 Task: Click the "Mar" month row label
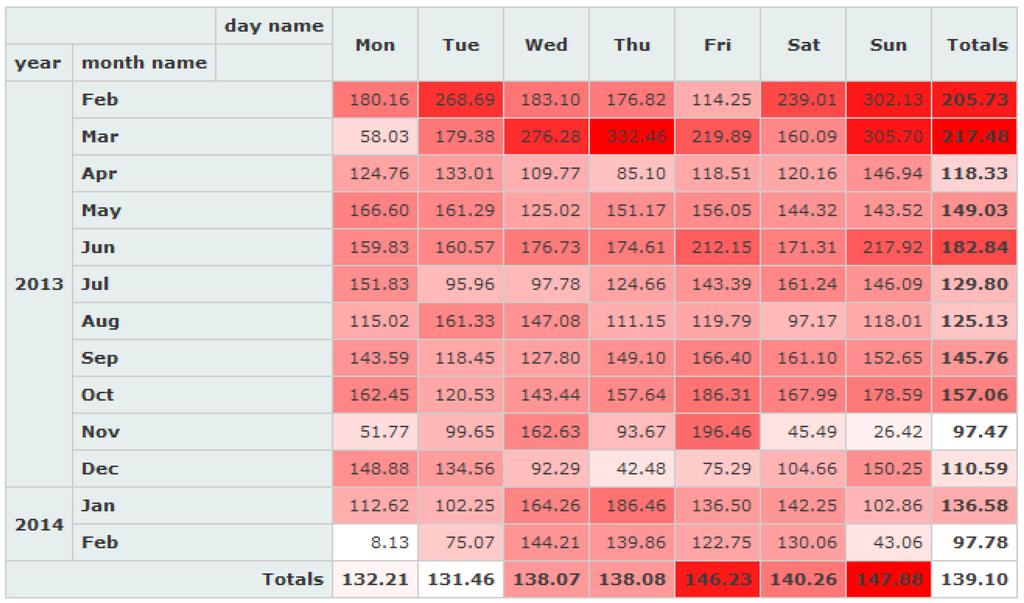point(100,137)
